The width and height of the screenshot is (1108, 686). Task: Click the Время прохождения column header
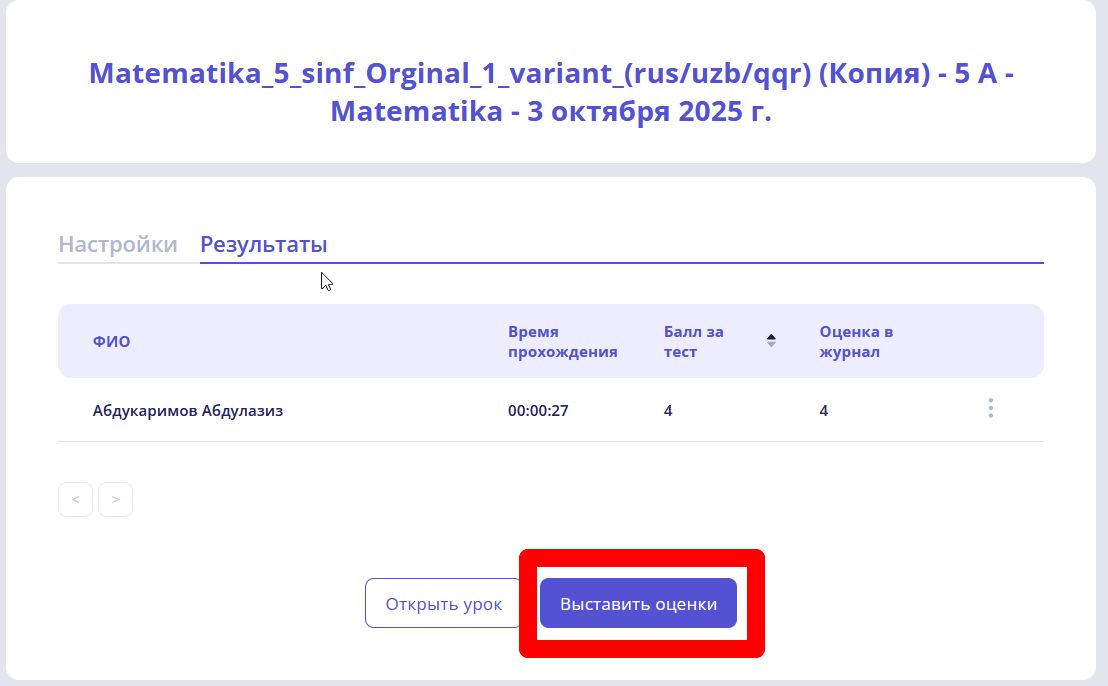click(562, 342)
